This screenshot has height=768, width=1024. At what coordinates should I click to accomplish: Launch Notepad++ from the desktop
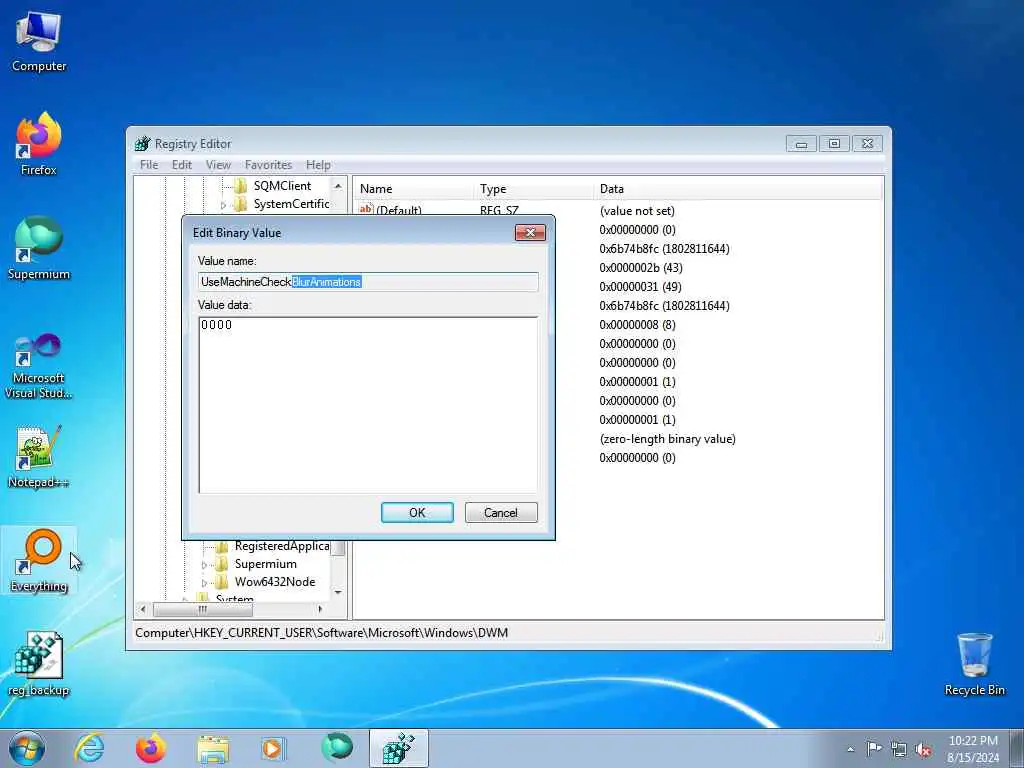tap(39, 457)
